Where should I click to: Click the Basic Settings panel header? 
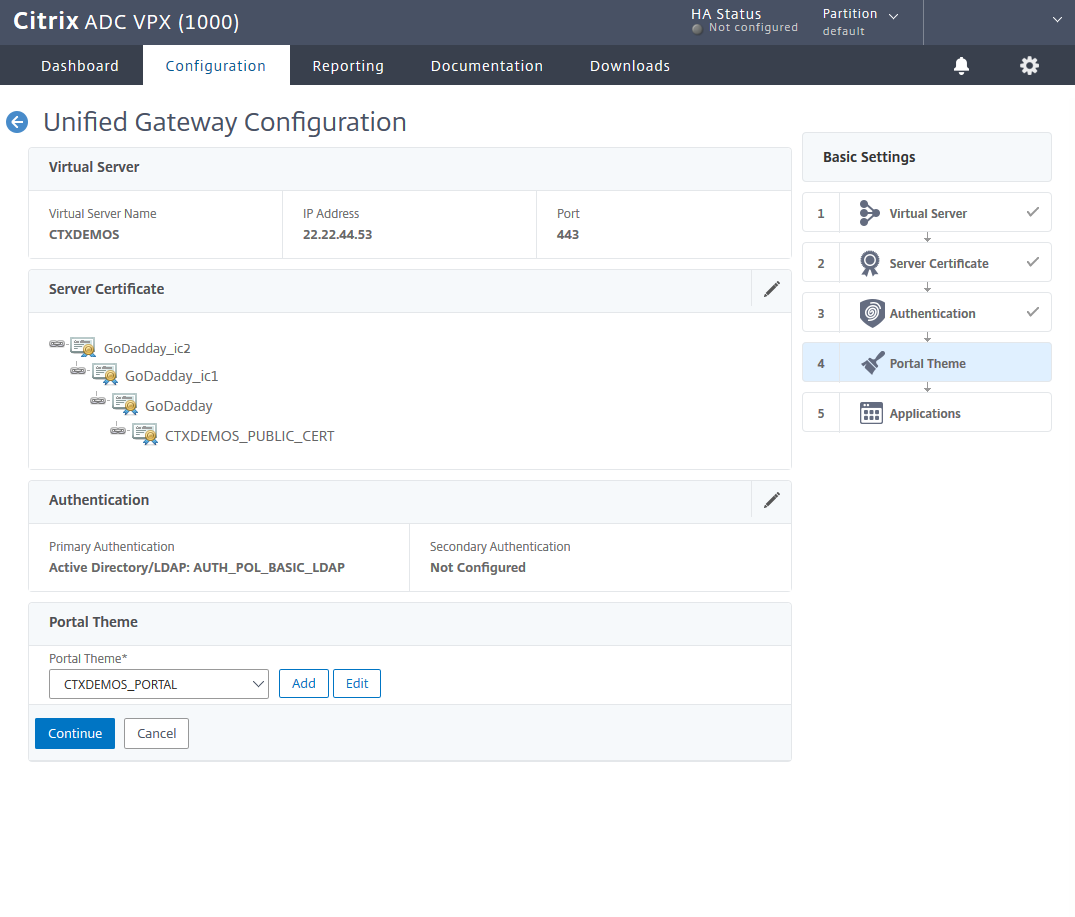[927, 157]
